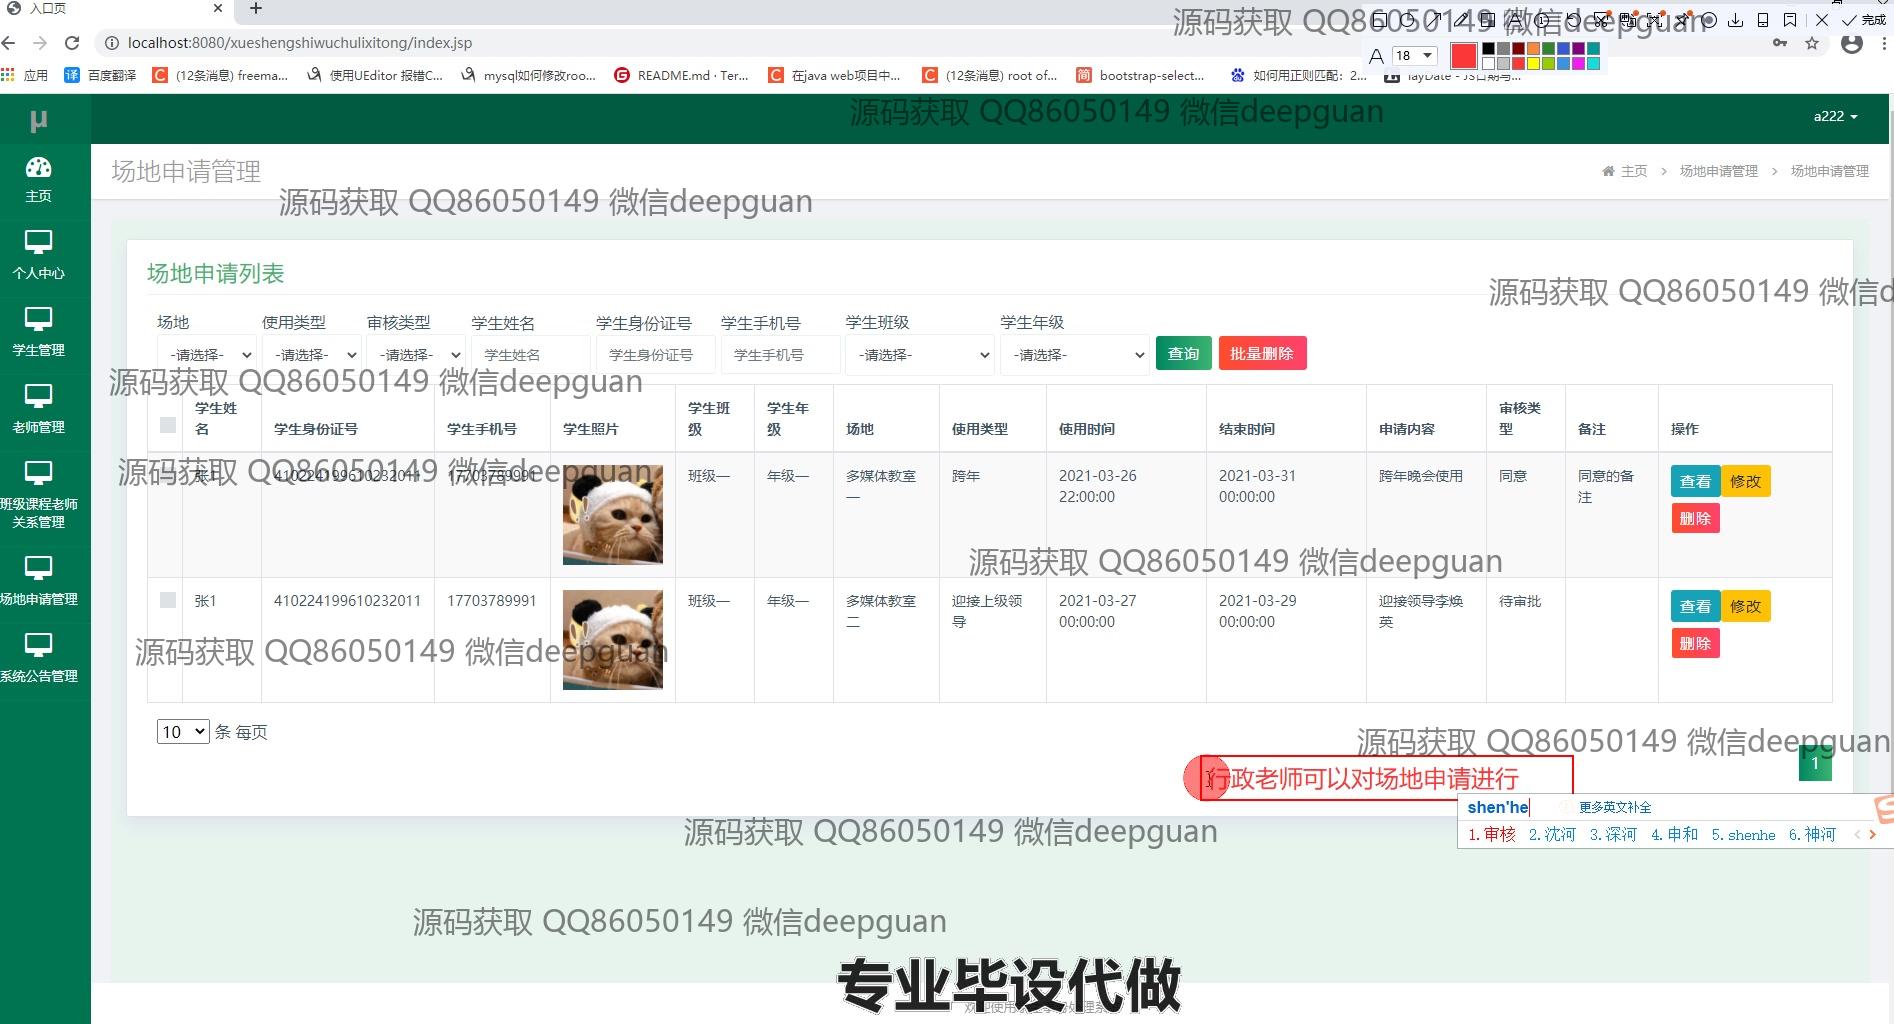Click the red 批量删除 button
The height and width of the screenshot is (1024, 1894).
tap(1262, 354)
